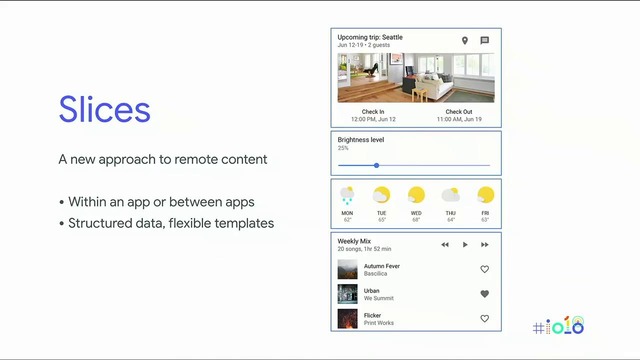This screenshot has width=640, height=360.
Task: Unlike the Urban song heart
Action: 484,294
